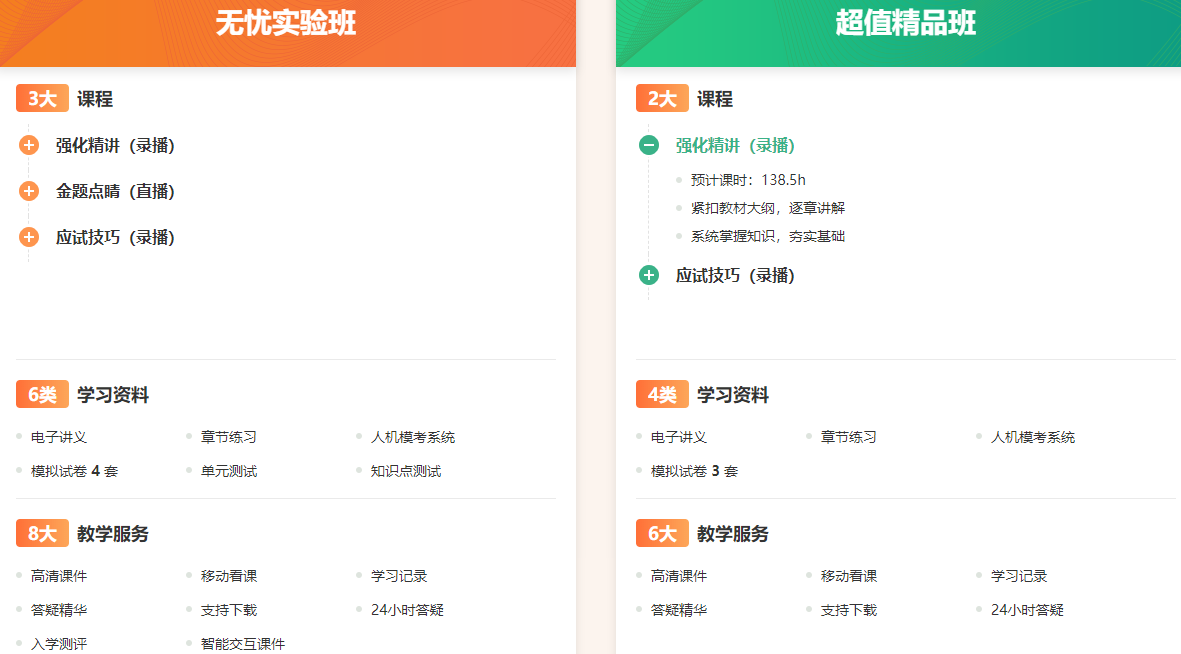This screenshot has width=1181, height=654.
Task: Click 模拟试卷 4 套 item
Action: point(75,470)
